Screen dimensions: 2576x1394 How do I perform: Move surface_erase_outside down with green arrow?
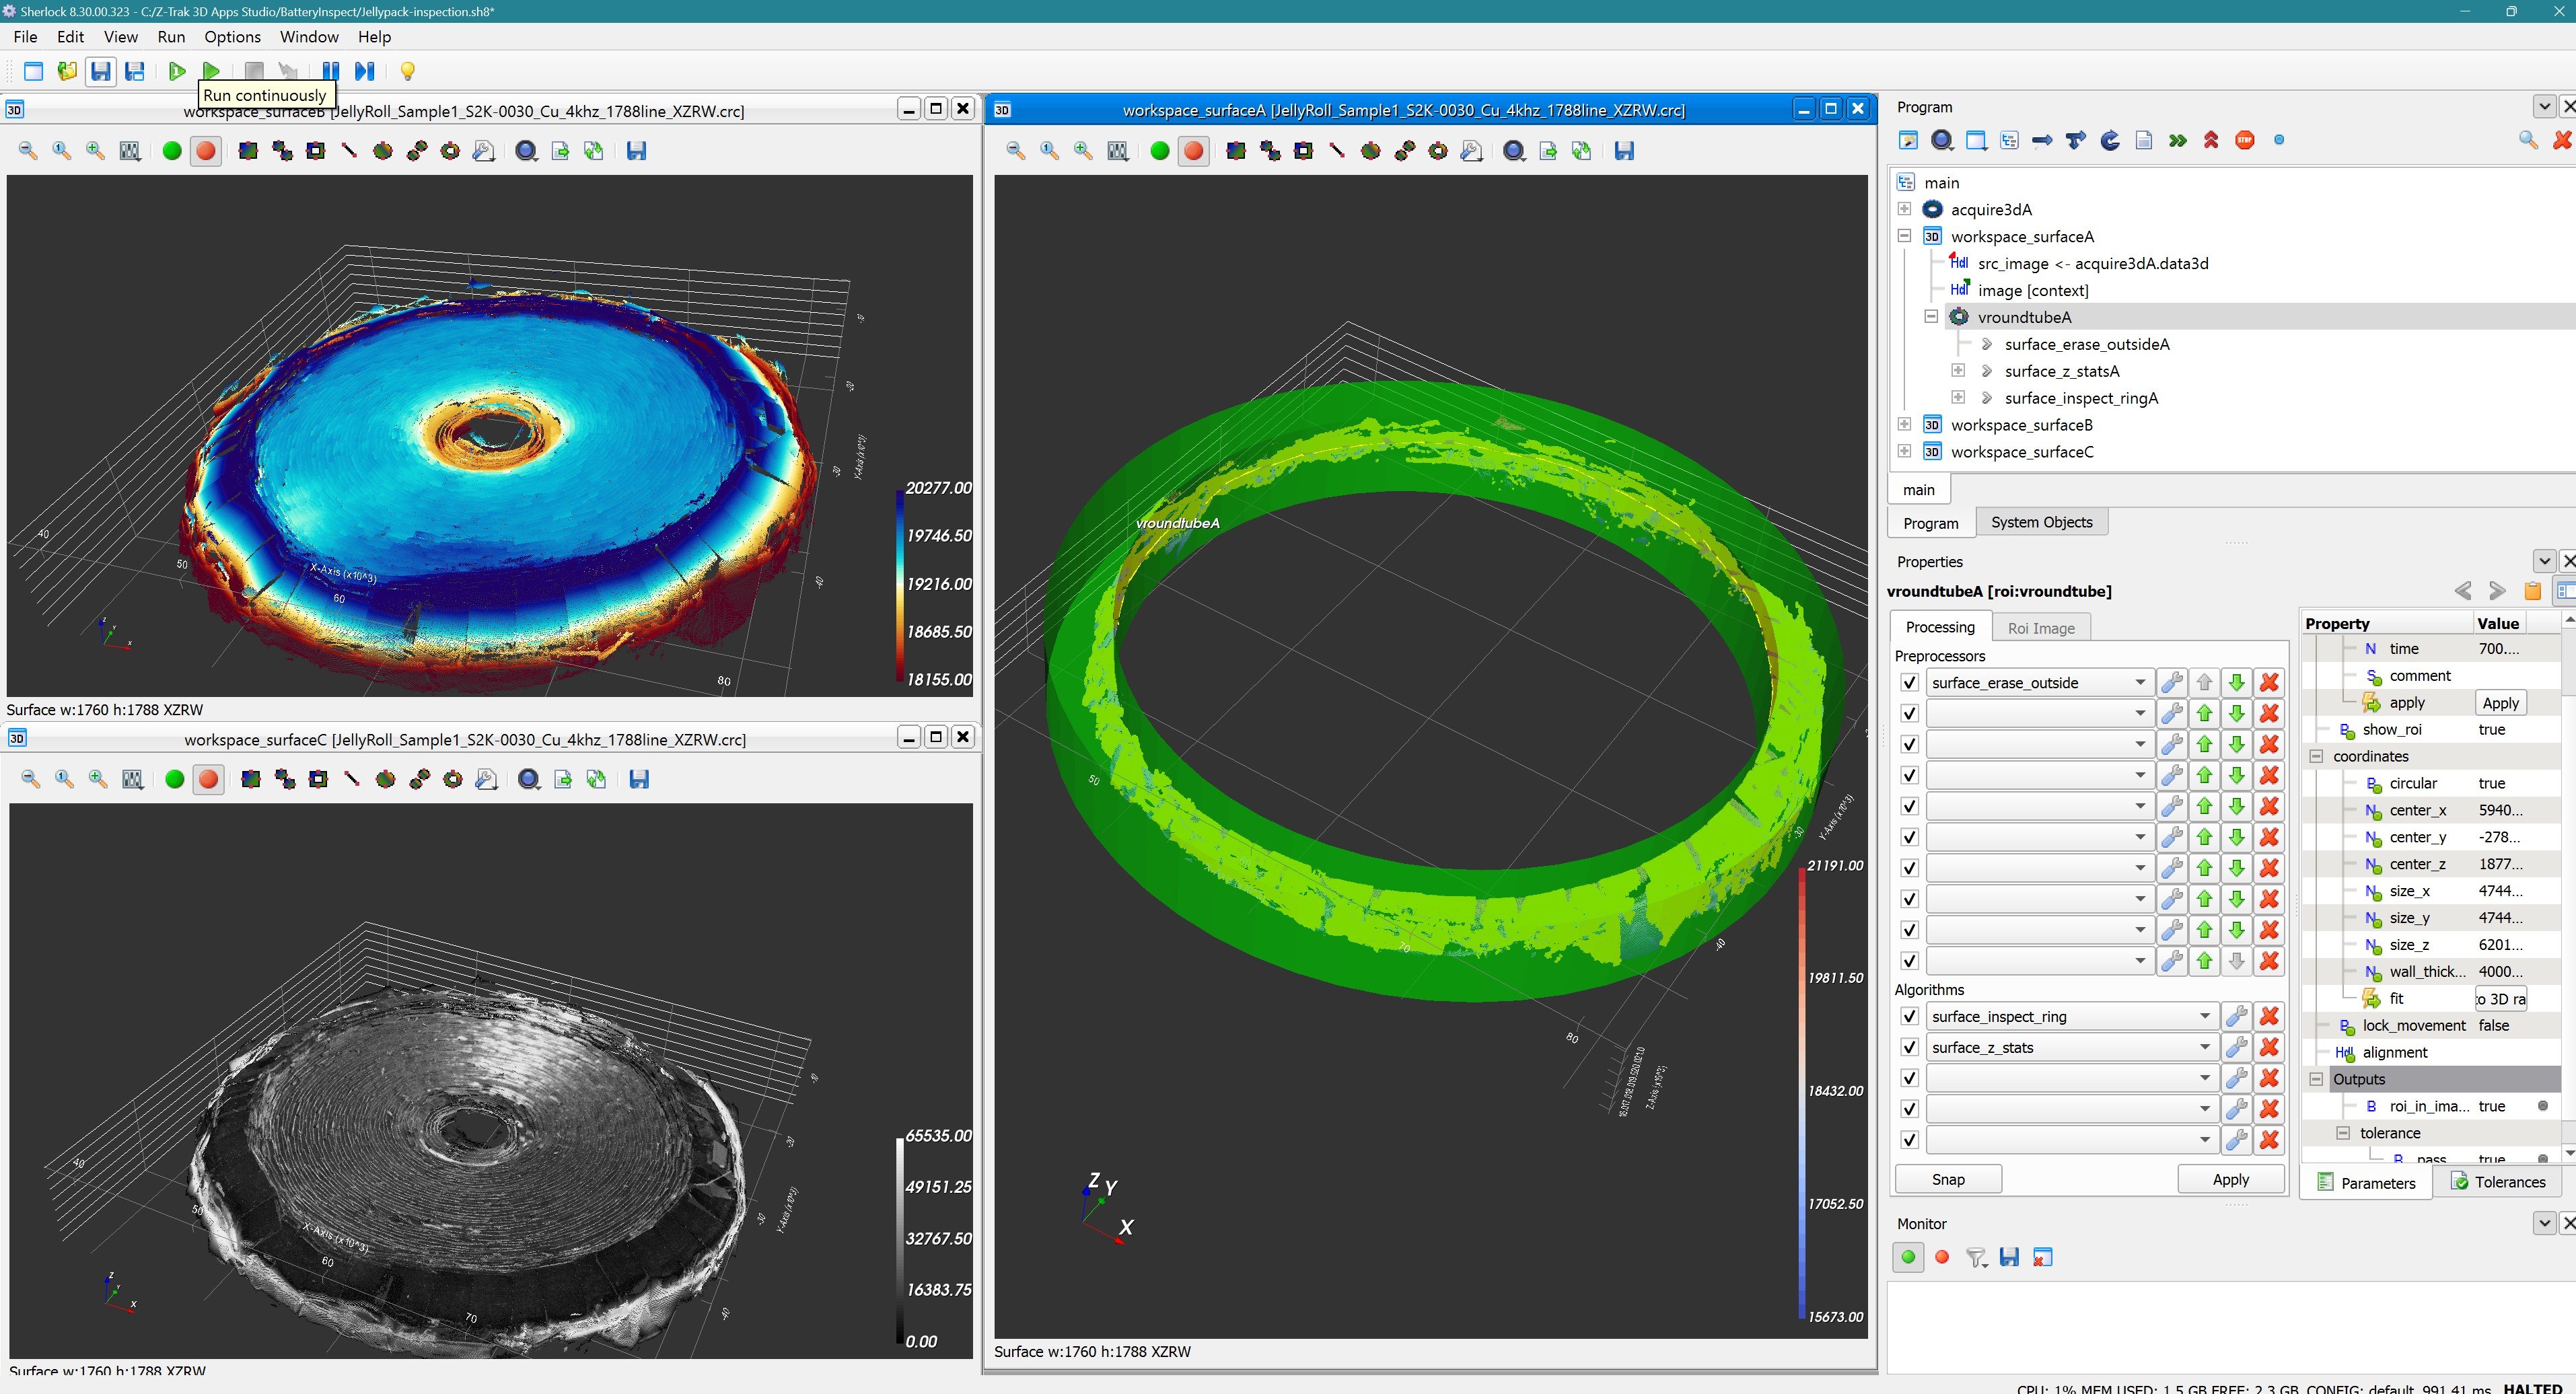click(x=2237, y=683)
